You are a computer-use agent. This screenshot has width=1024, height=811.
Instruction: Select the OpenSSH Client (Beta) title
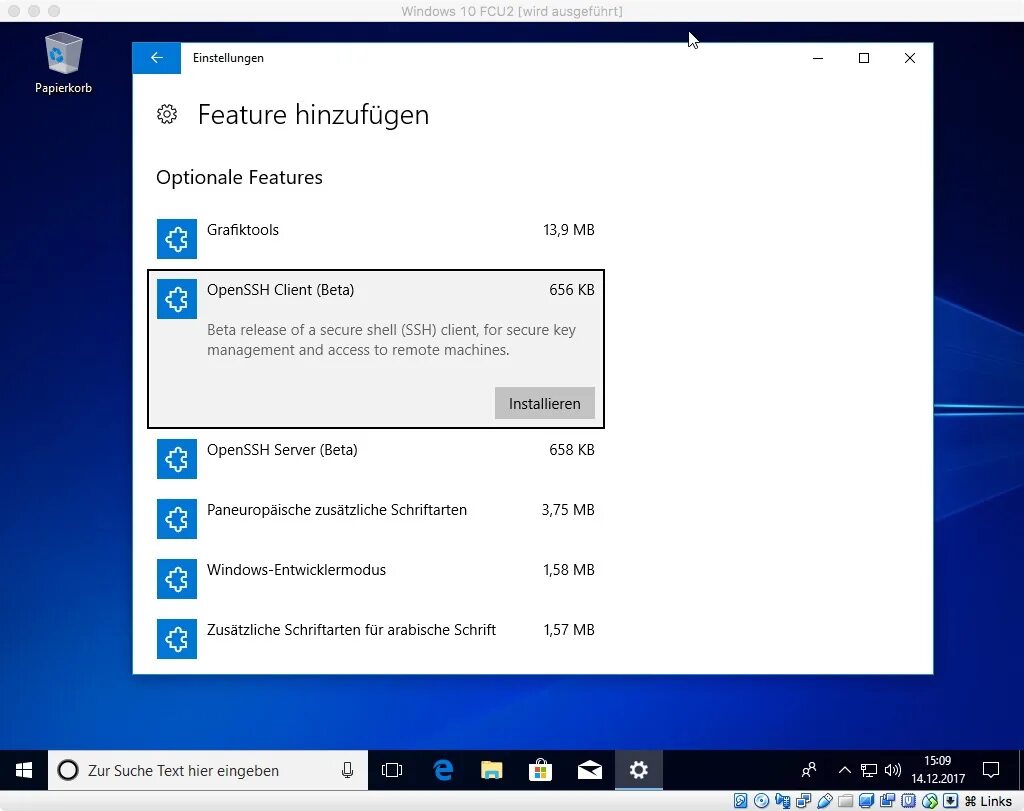coord(280,290)
